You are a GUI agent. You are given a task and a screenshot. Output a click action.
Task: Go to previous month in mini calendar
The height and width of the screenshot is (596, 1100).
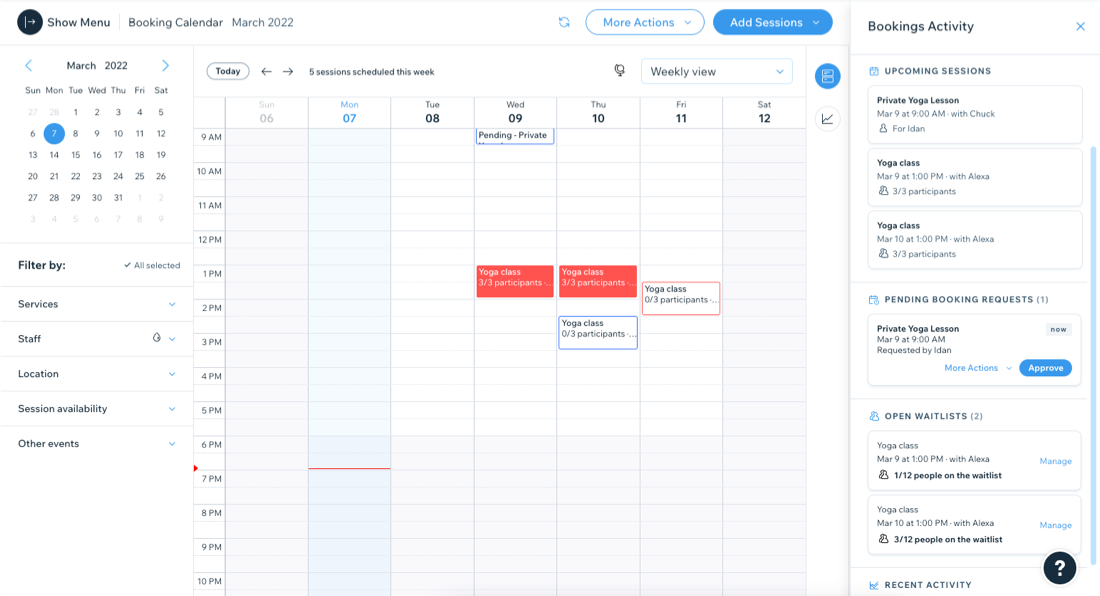pyautogui.click(x=29, y=65)
